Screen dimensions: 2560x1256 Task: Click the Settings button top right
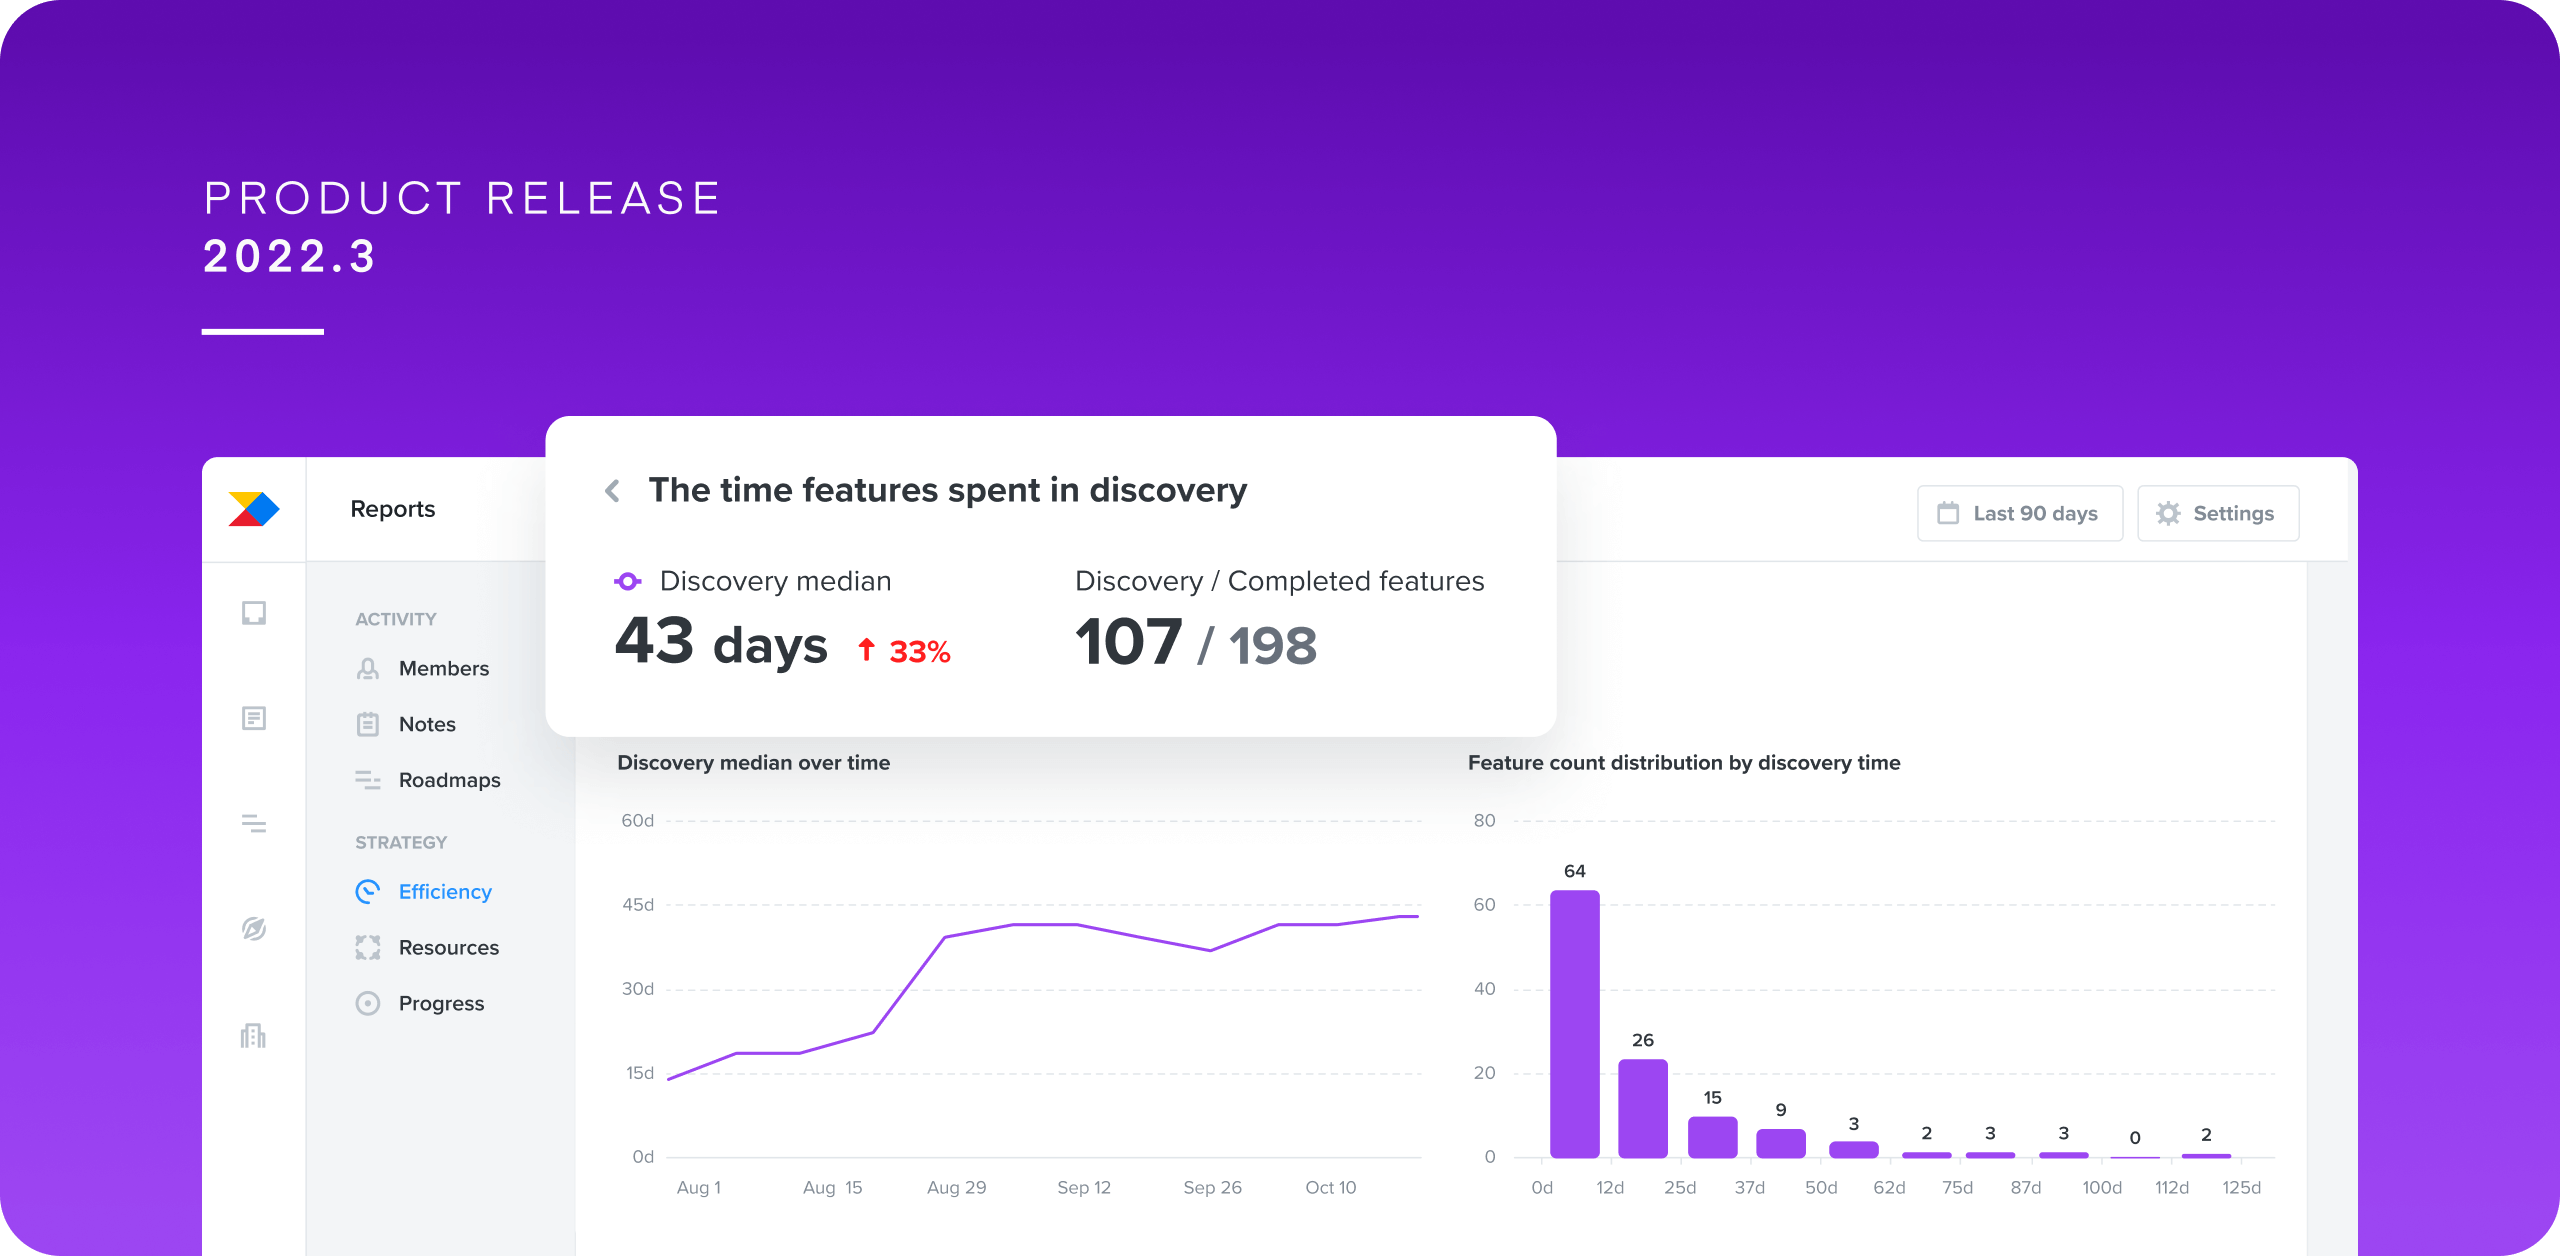tap(2225, 511)
